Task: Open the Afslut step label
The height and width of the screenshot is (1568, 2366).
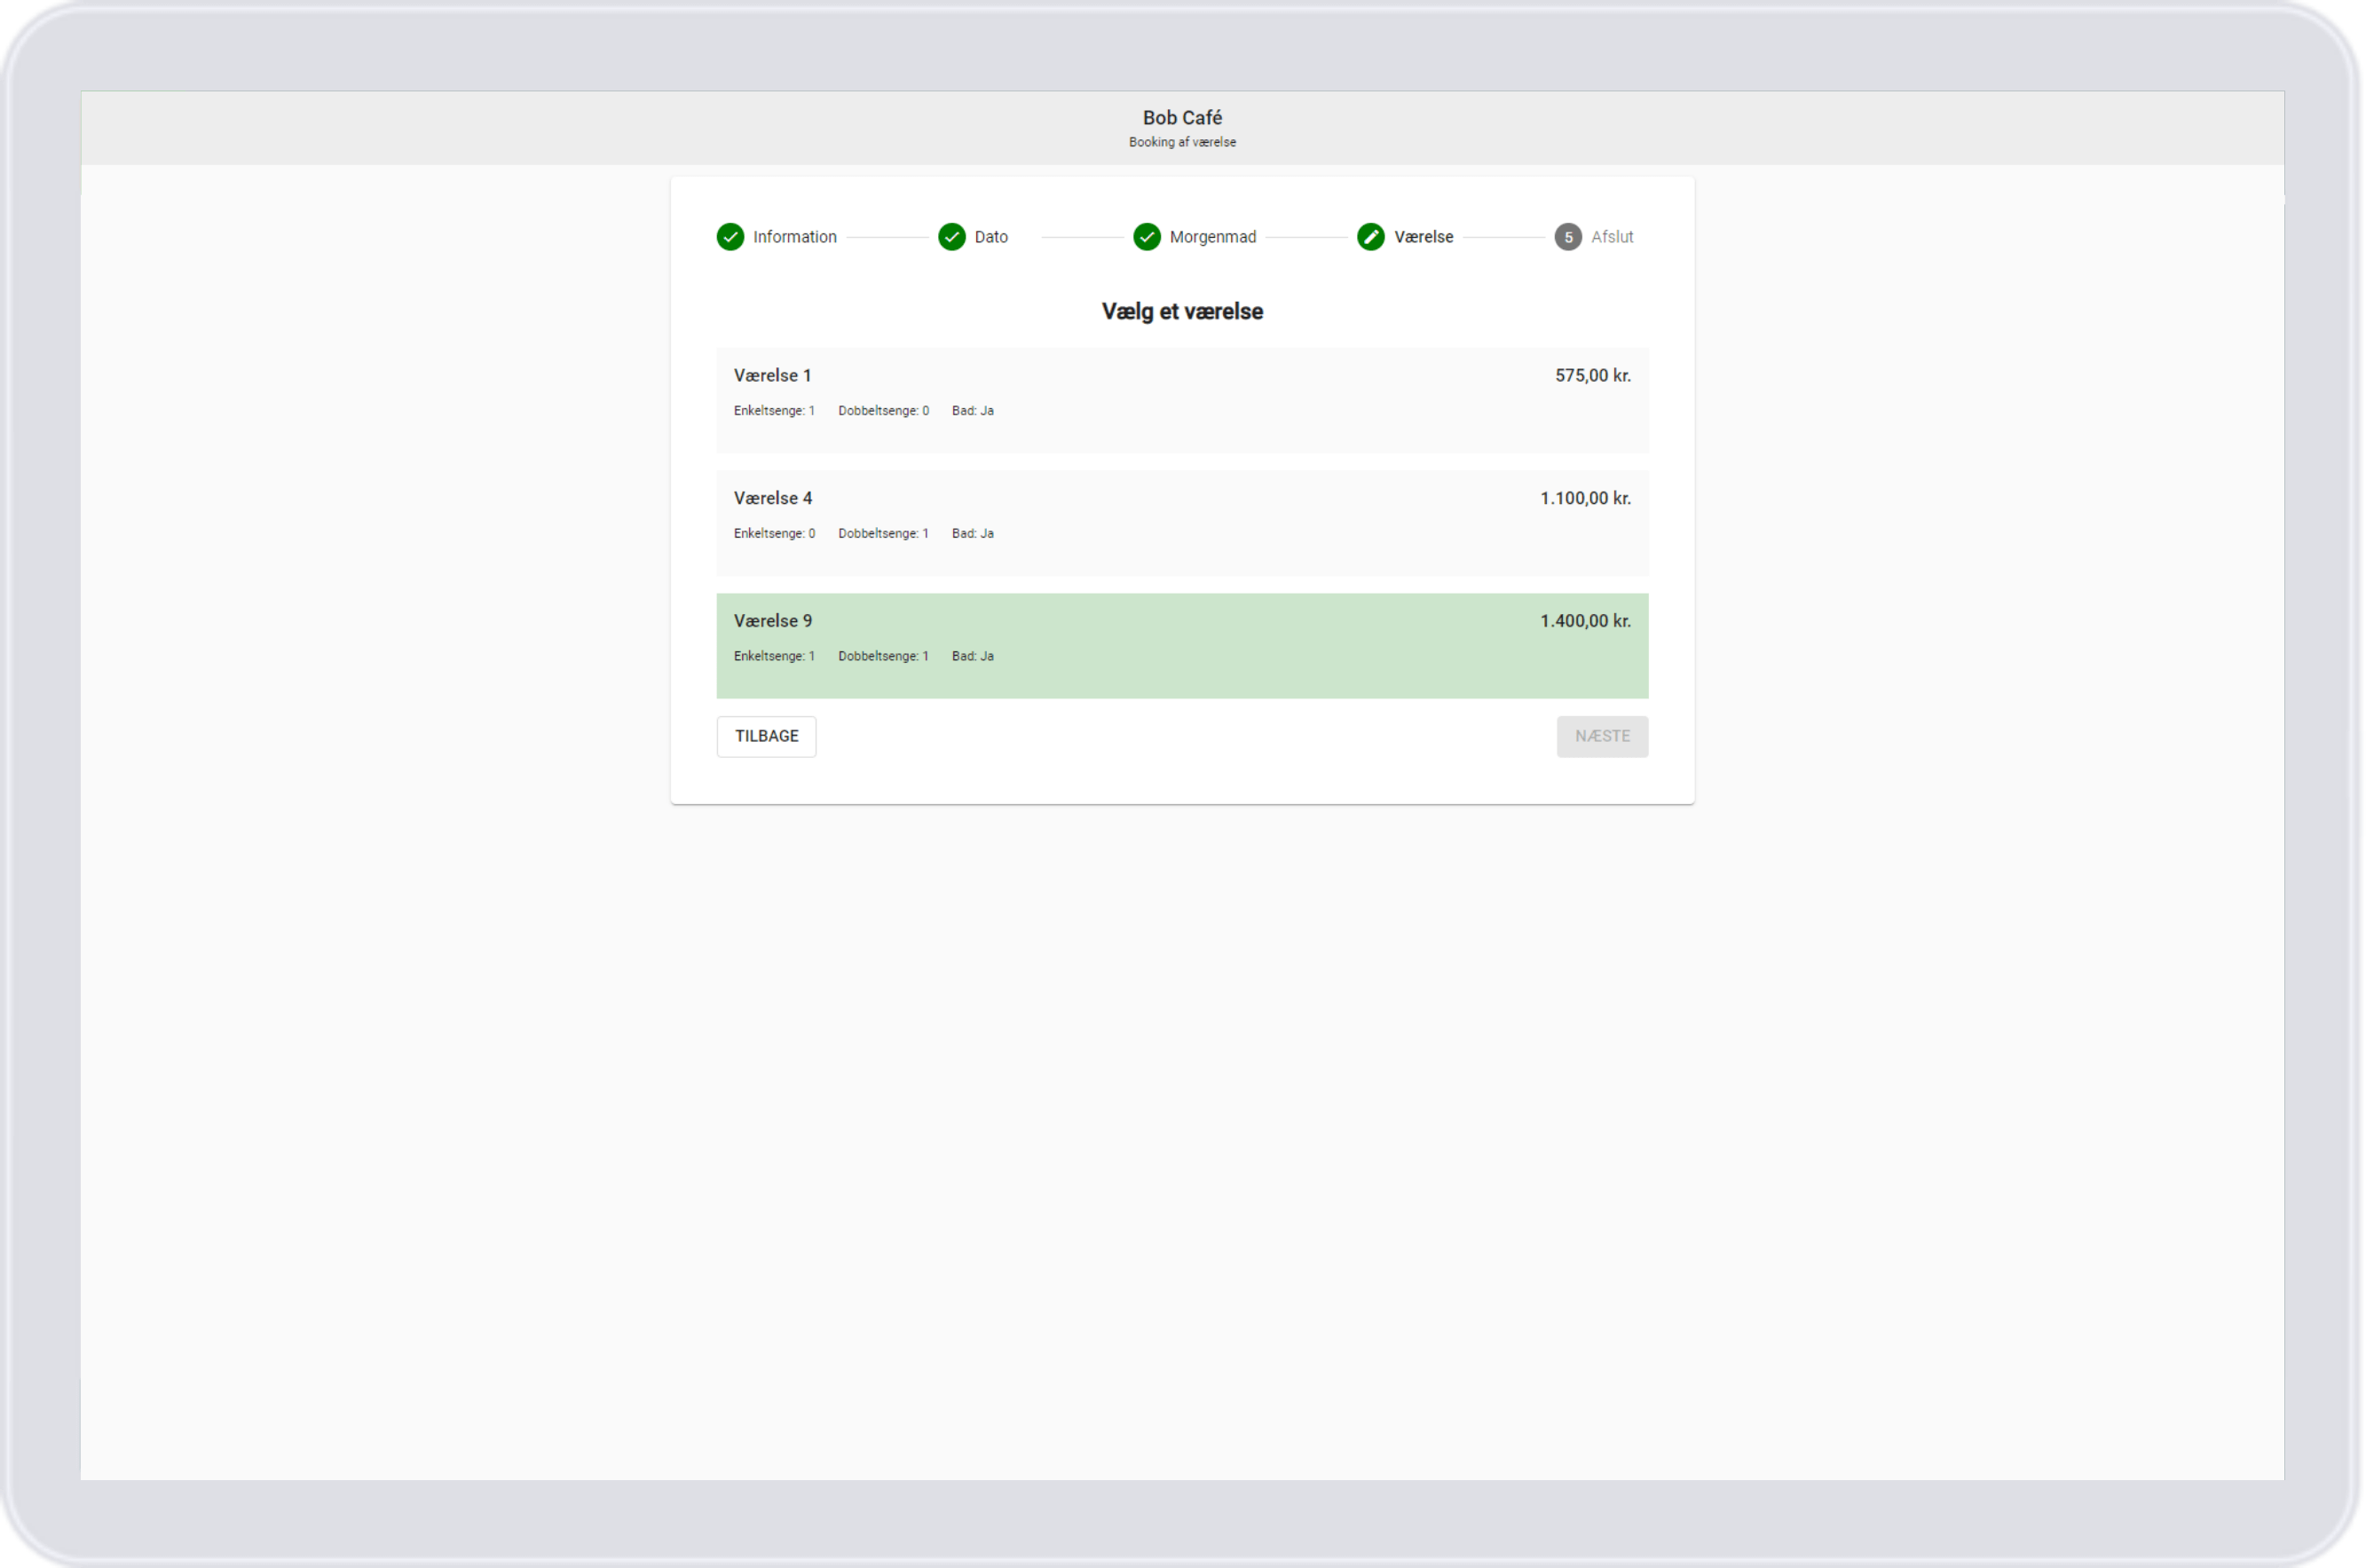Action: pyautogui.click(x=1612, y=237)
